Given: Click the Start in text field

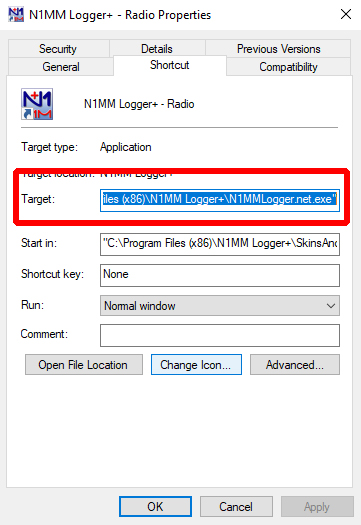Looking at the screenshot, I should 220,244.
